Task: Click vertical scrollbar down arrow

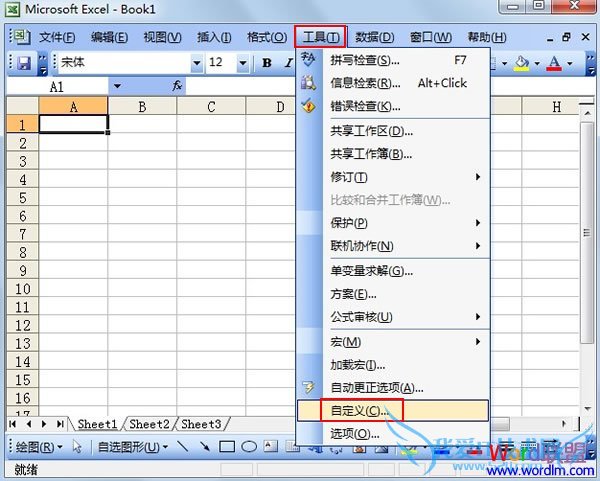Action: pos(587,409)
